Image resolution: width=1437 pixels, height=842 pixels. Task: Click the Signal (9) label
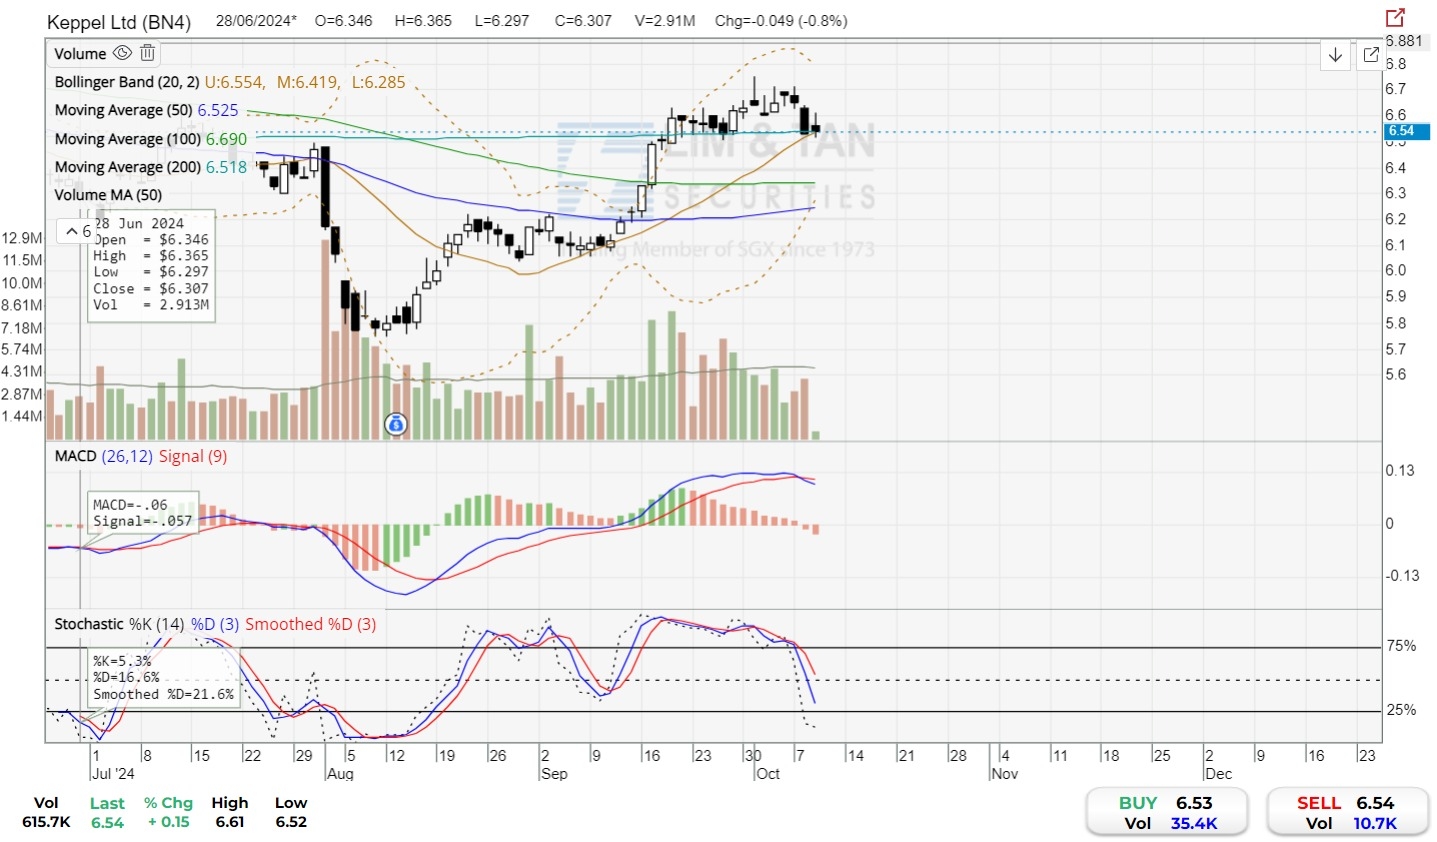(193, 456)
